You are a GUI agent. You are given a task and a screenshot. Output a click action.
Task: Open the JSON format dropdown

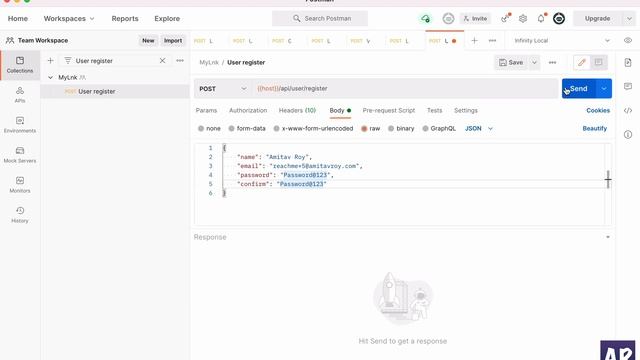pyautogui.click(x=479, y=128)
